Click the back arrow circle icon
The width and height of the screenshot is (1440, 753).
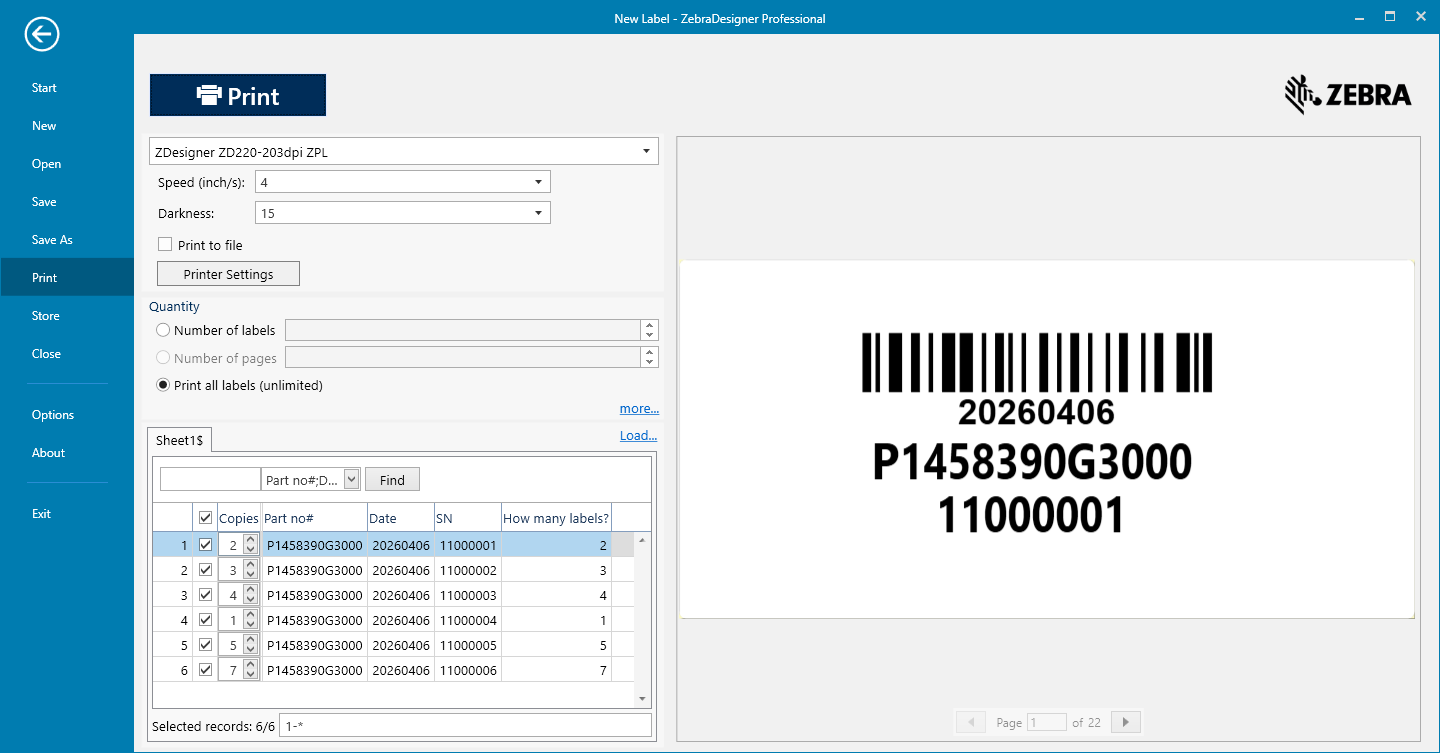click(42, 35)
